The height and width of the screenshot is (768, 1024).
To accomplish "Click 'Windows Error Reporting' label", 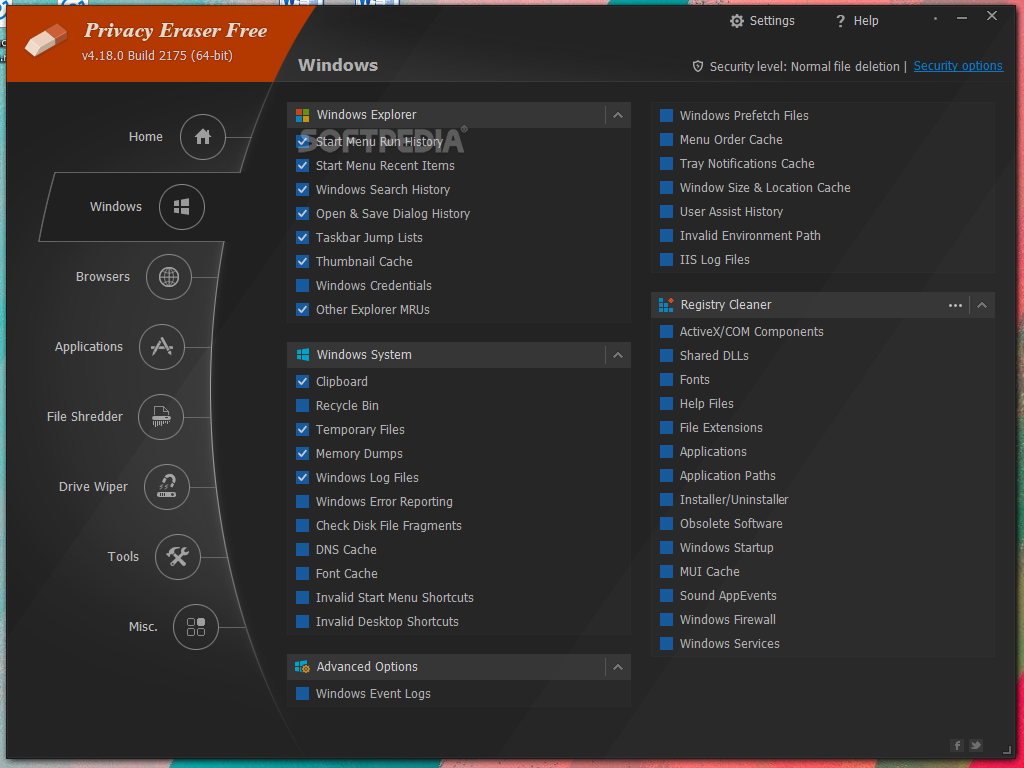I will point(384,502).
